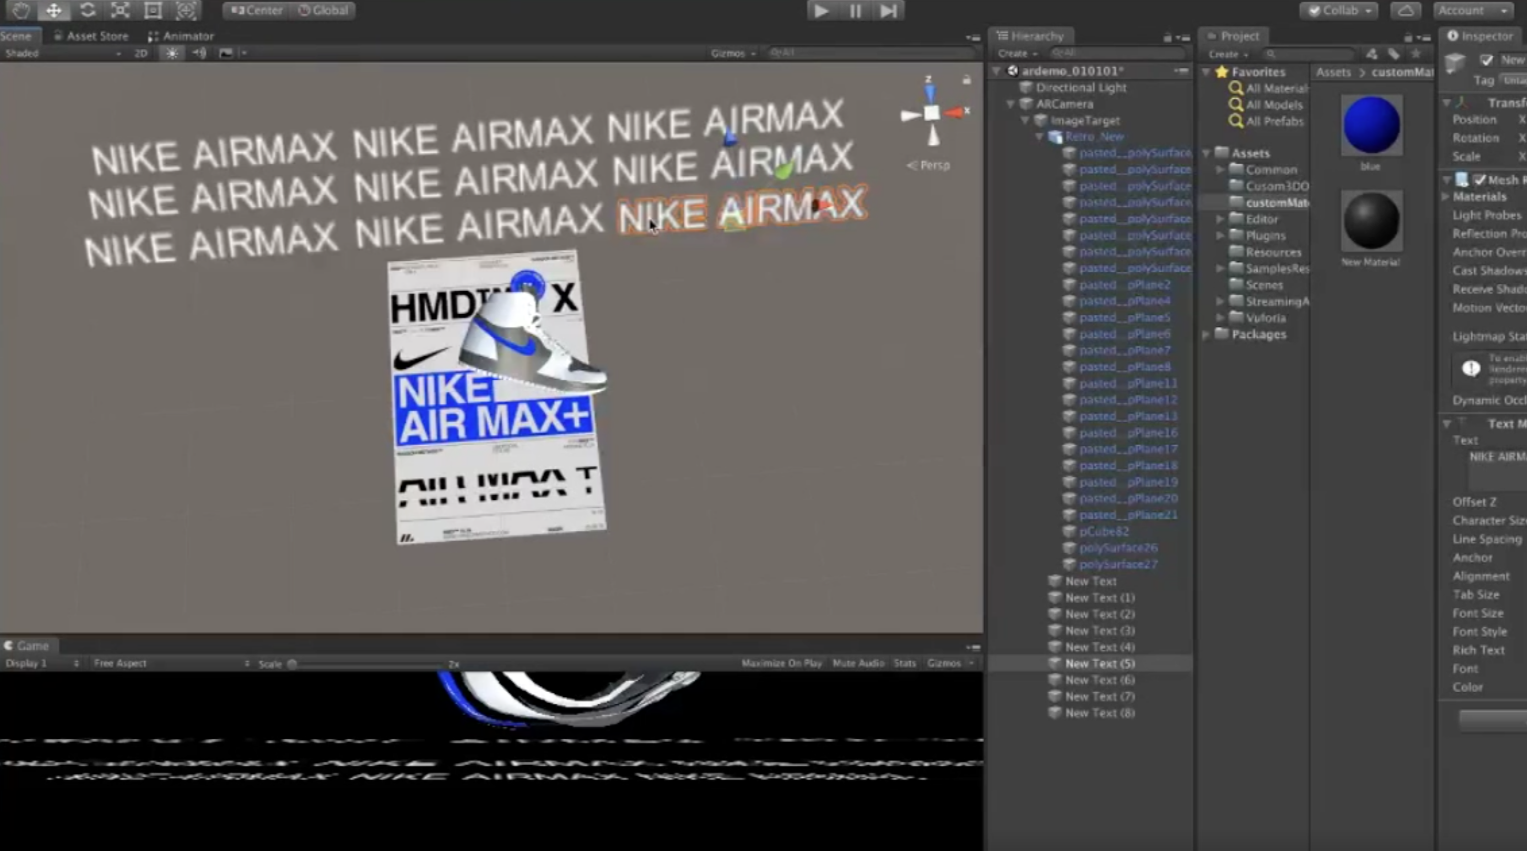Open the Free Aspect dropdown

(171, 663)
